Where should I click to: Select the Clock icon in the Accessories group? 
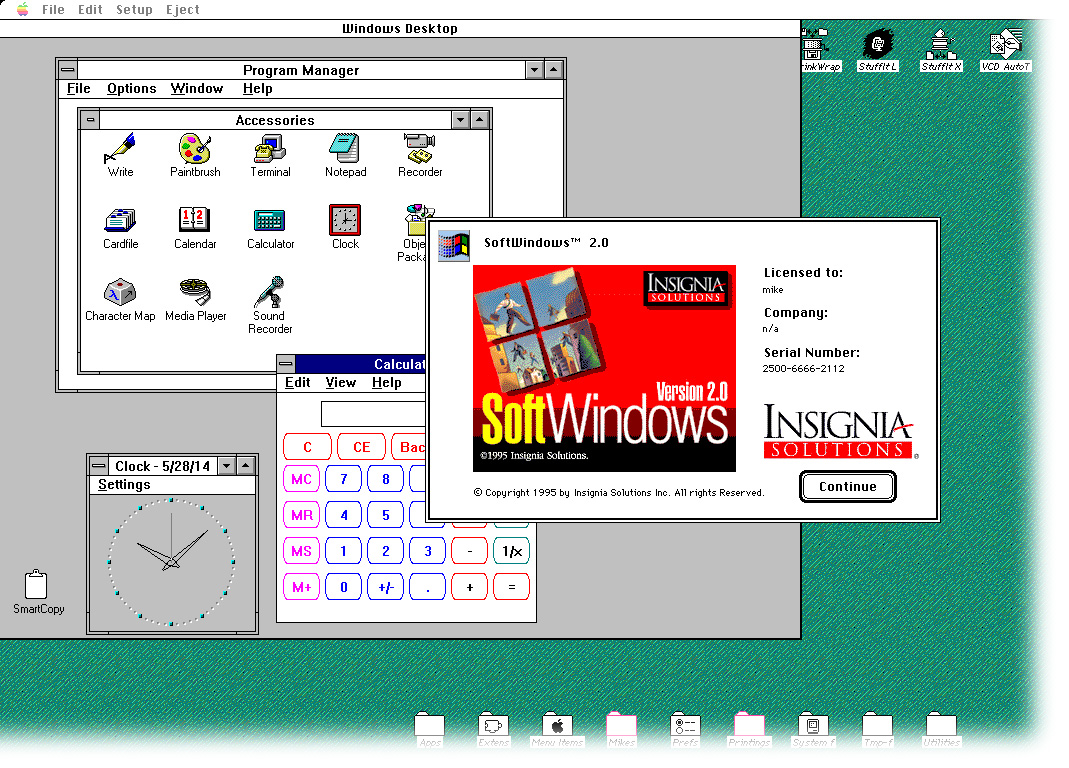pos(345,220)
